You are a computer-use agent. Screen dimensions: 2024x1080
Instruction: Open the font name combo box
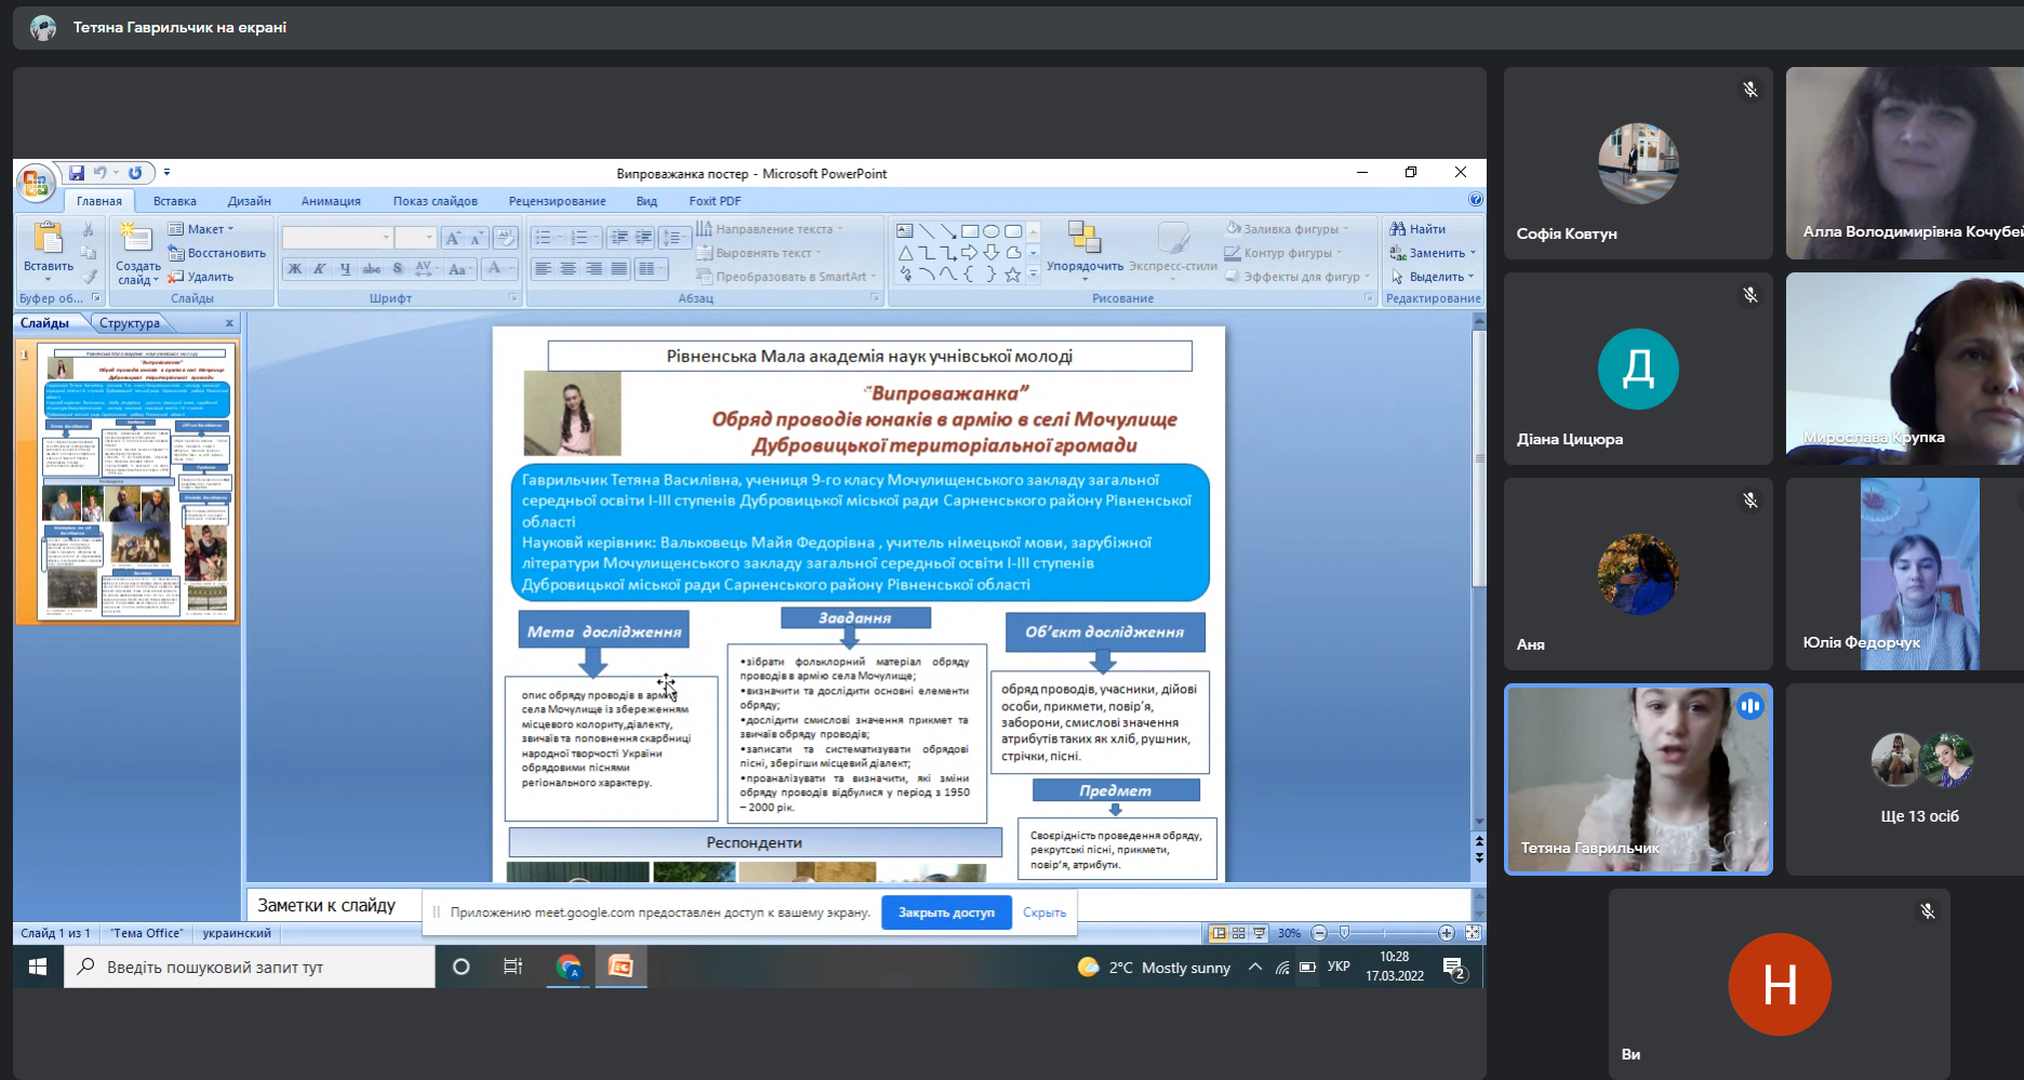[337, 238]
